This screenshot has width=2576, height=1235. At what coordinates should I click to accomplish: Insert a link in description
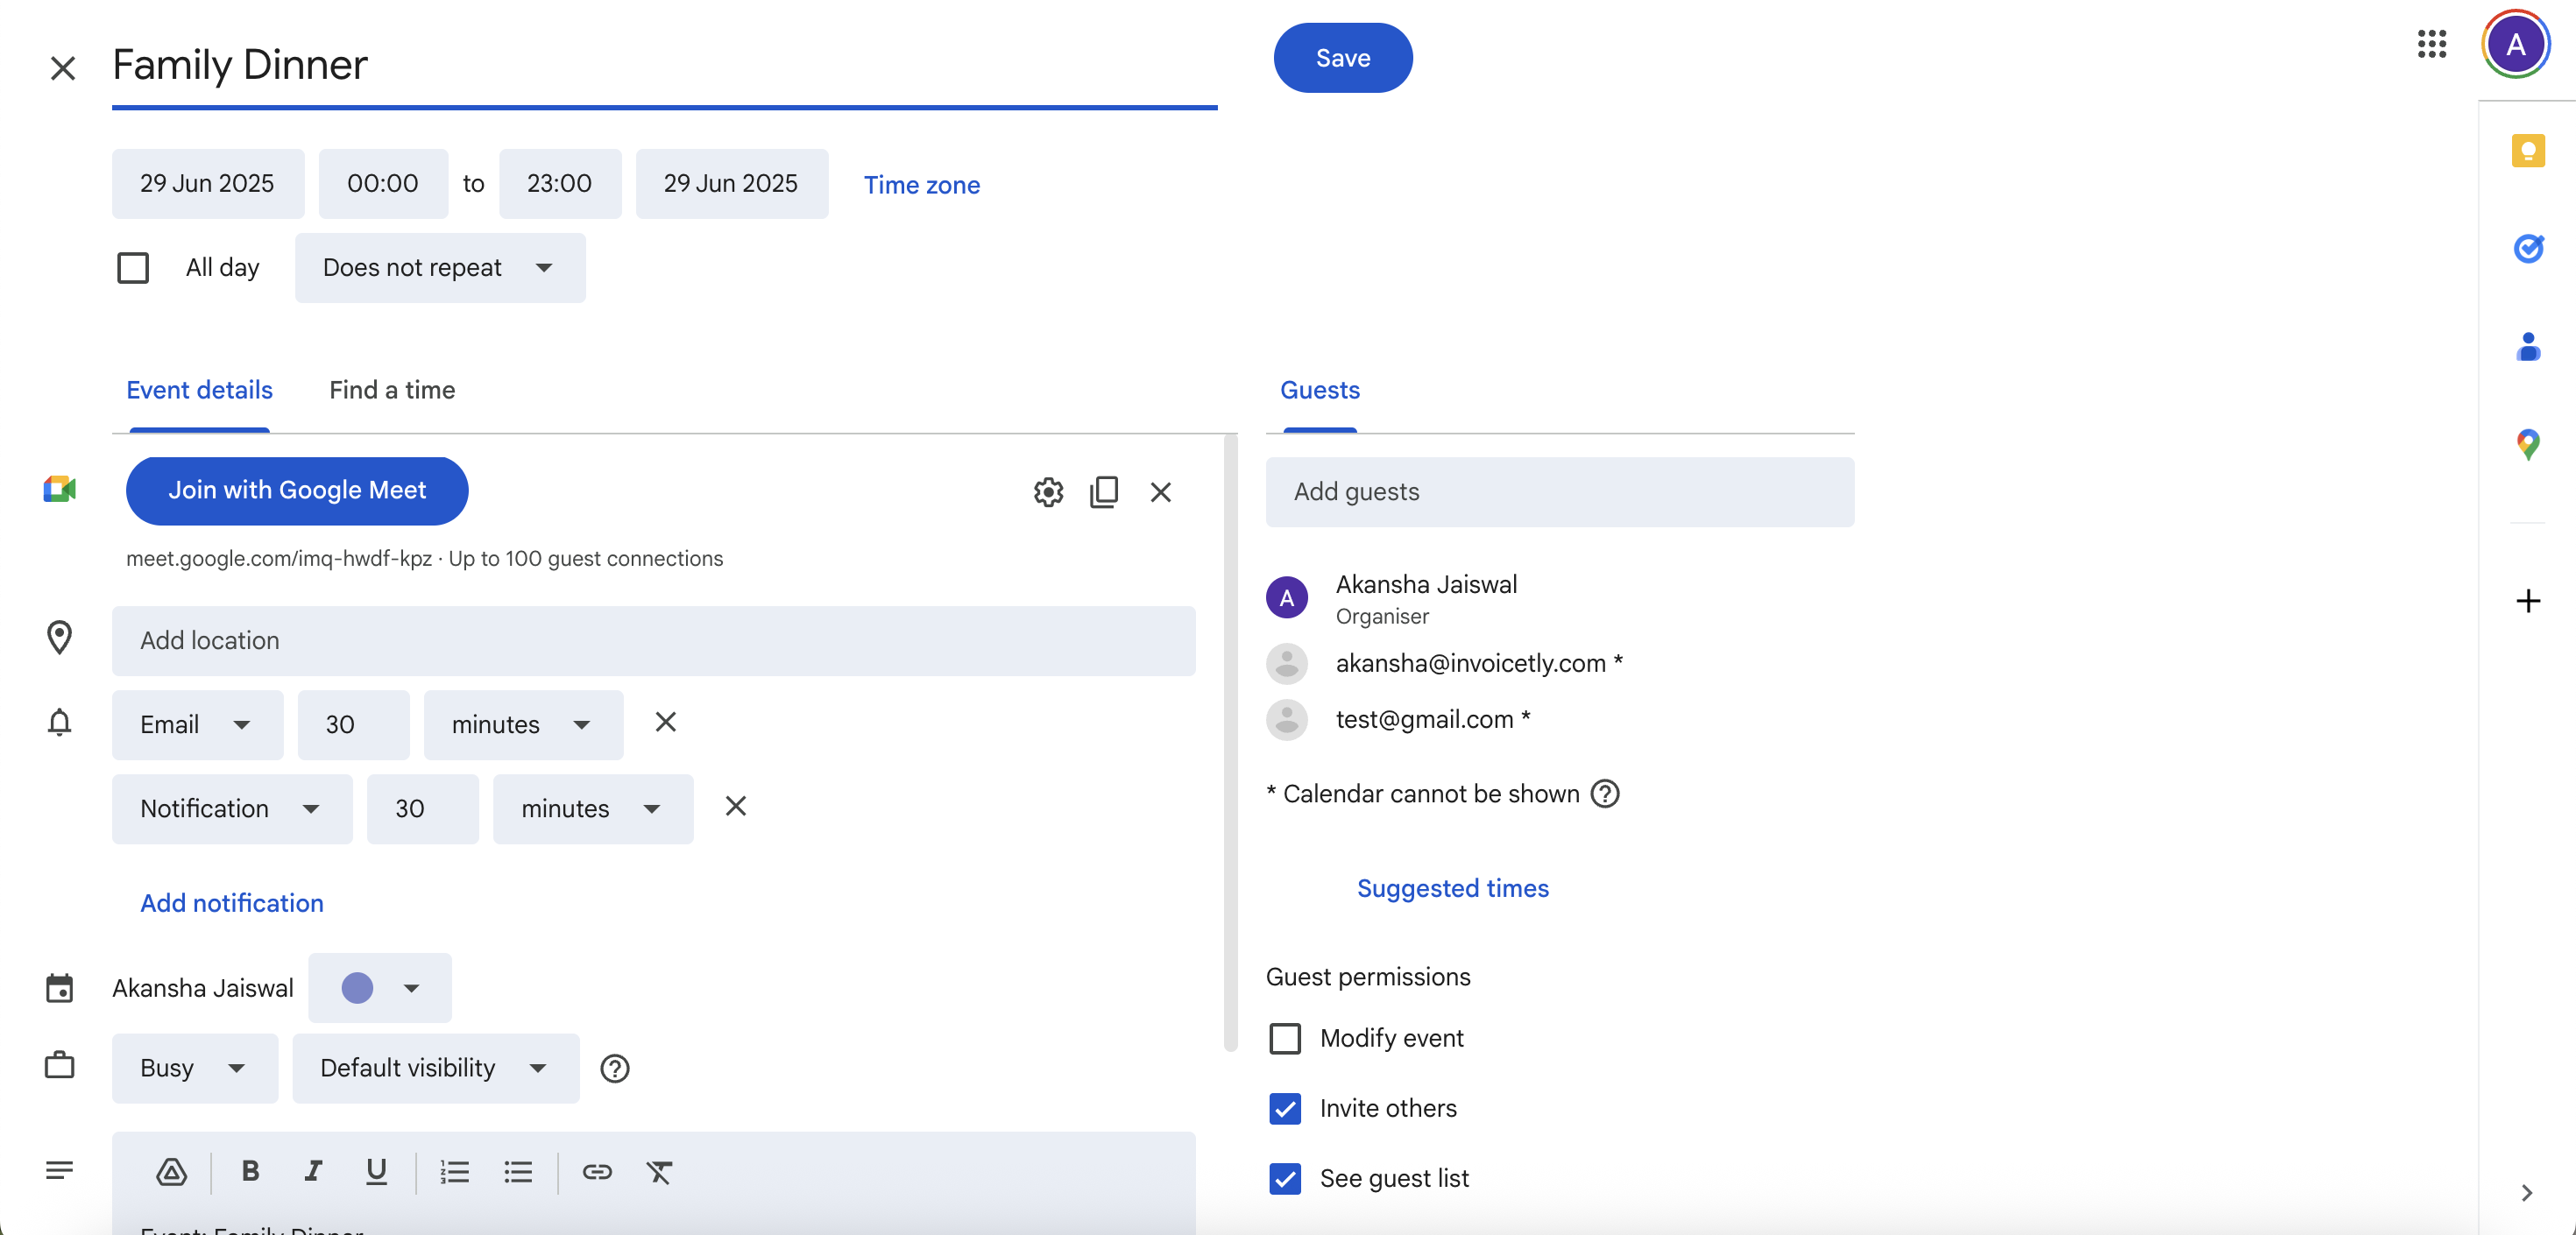(x=597, y=1171)
